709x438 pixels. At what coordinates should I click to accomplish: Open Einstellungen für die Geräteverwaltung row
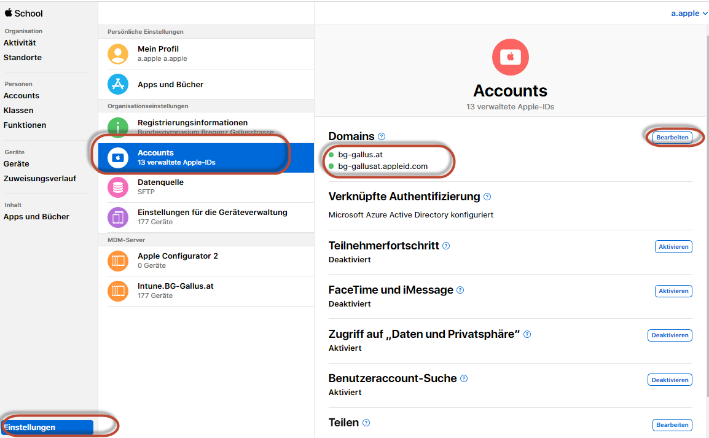click(x=206, y=217)
